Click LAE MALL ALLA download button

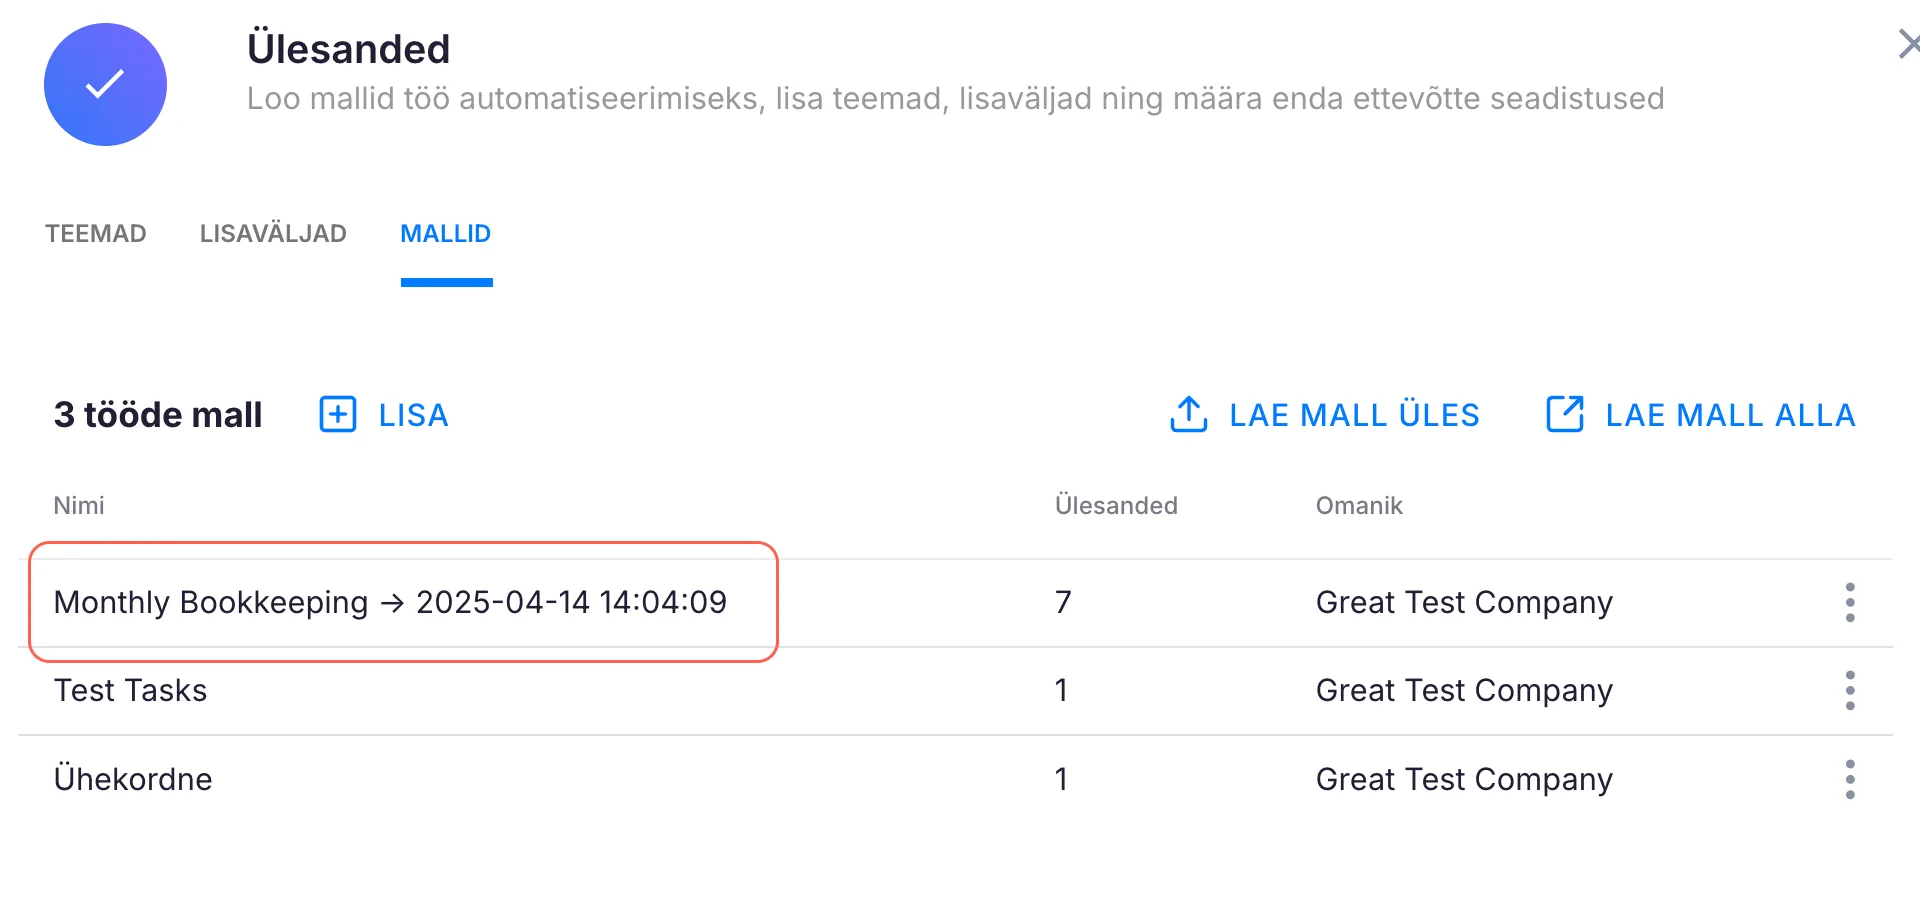1730,415
